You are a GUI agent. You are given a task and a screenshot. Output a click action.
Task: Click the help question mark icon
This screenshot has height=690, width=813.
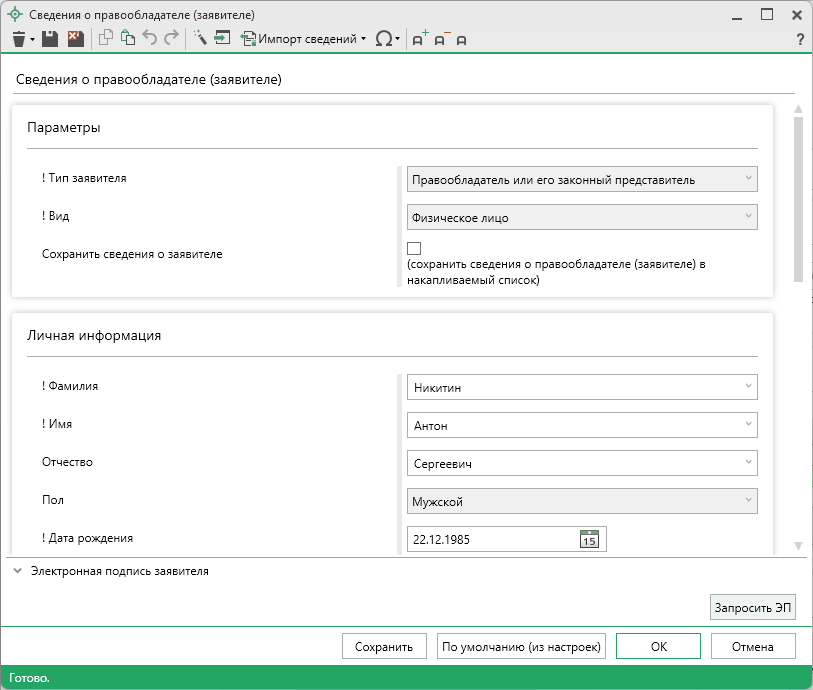800,40
